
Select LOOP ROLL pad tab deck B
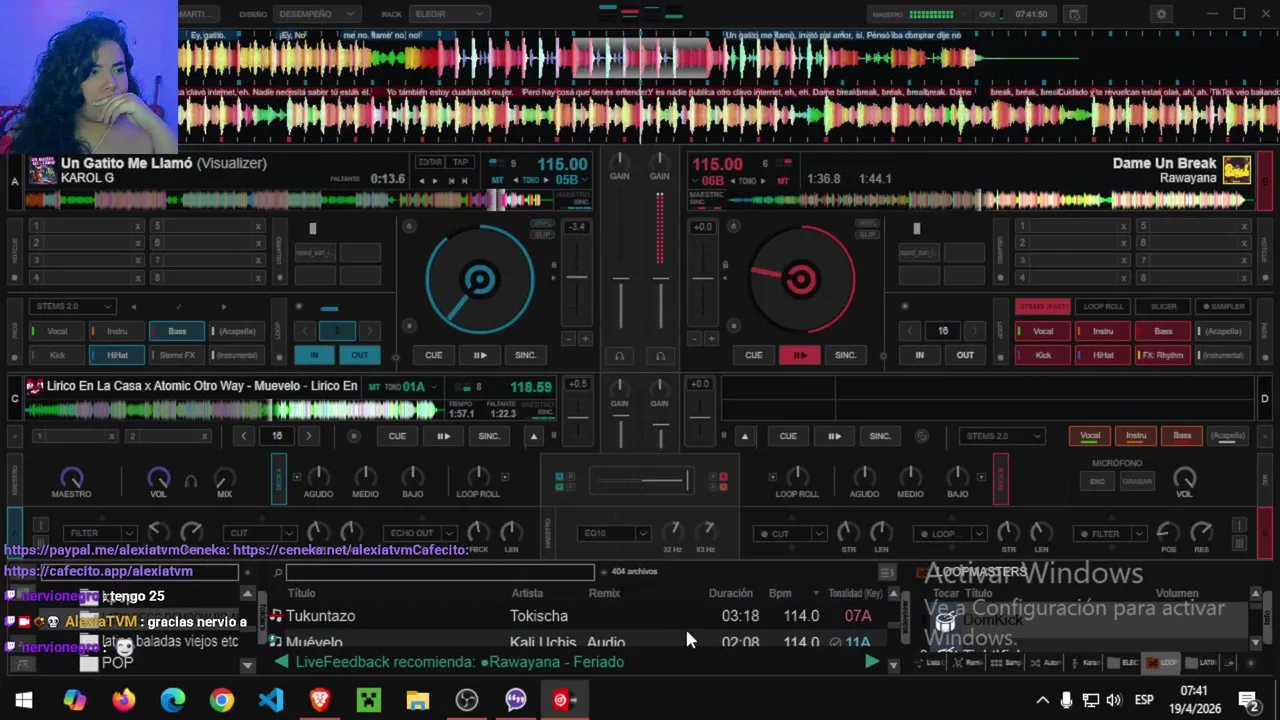[x=1103, y=307]
